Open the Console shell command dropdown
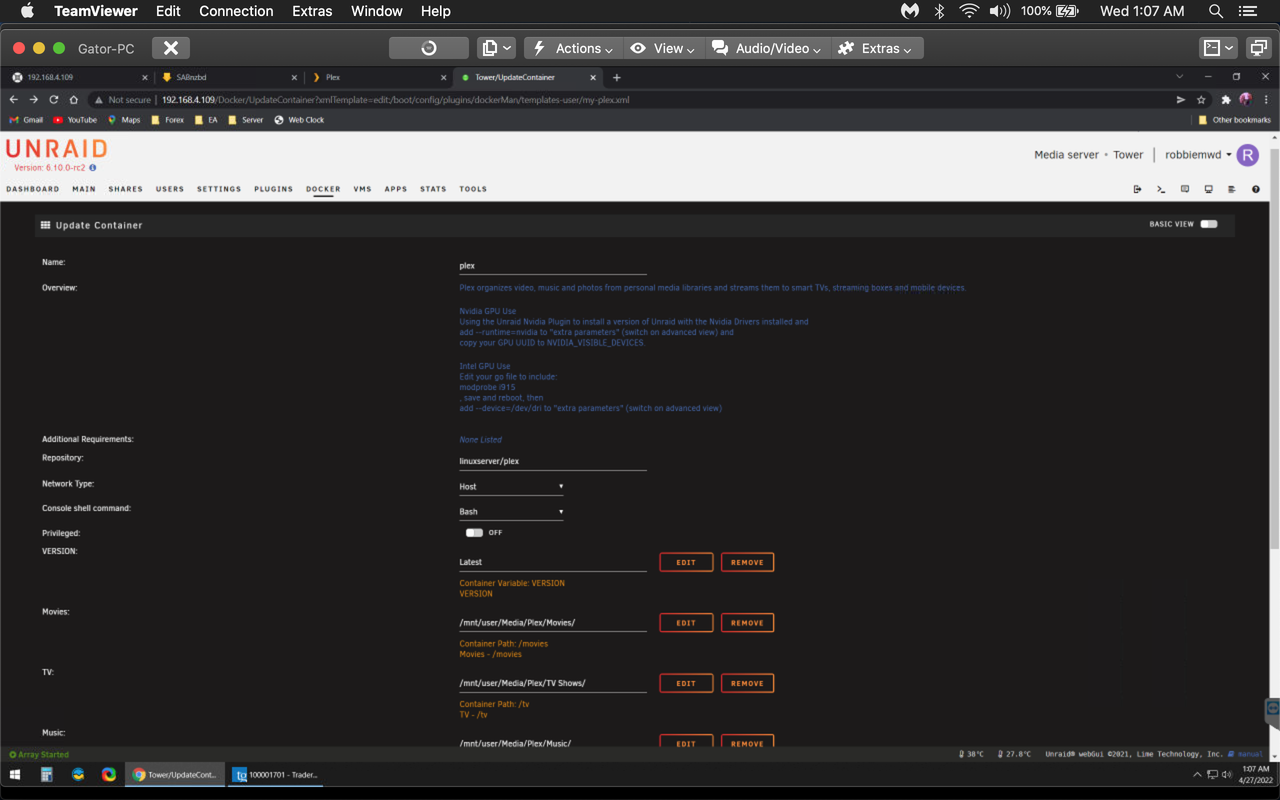This screenshot has height=800, width=1280. click(x=510, y=511)
